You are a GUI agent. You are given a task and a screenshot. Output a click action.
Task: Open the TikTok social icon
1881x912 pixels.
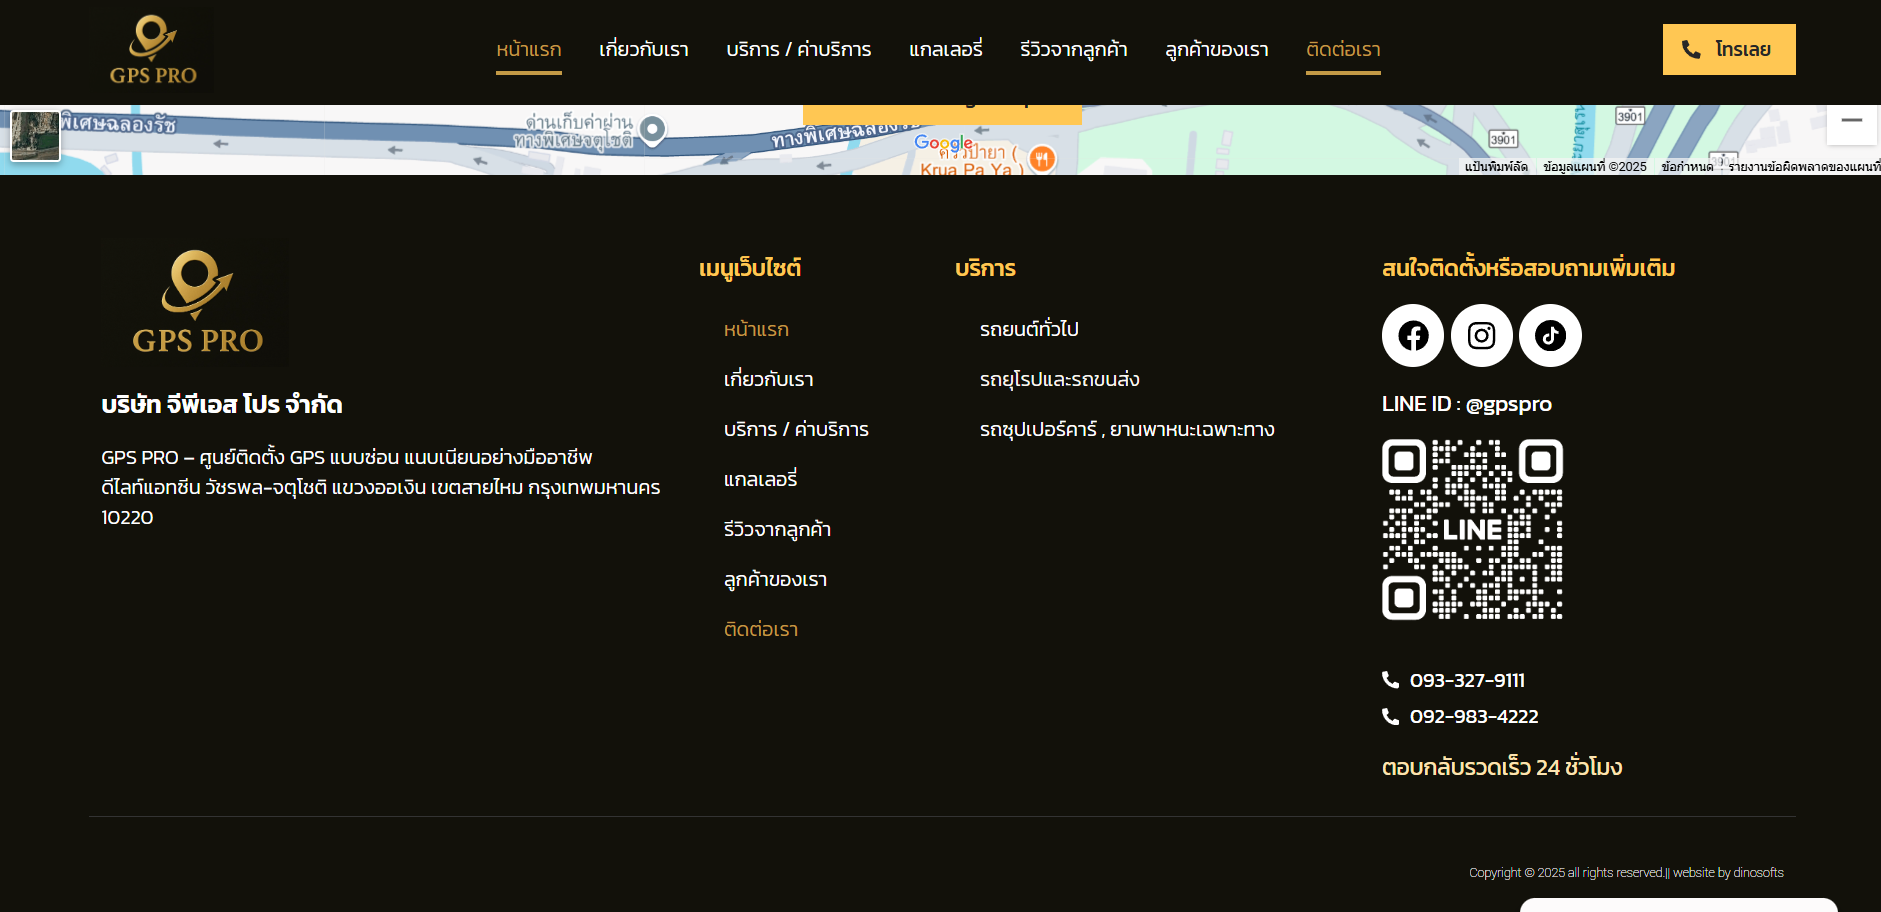(x=1550, y=336)
